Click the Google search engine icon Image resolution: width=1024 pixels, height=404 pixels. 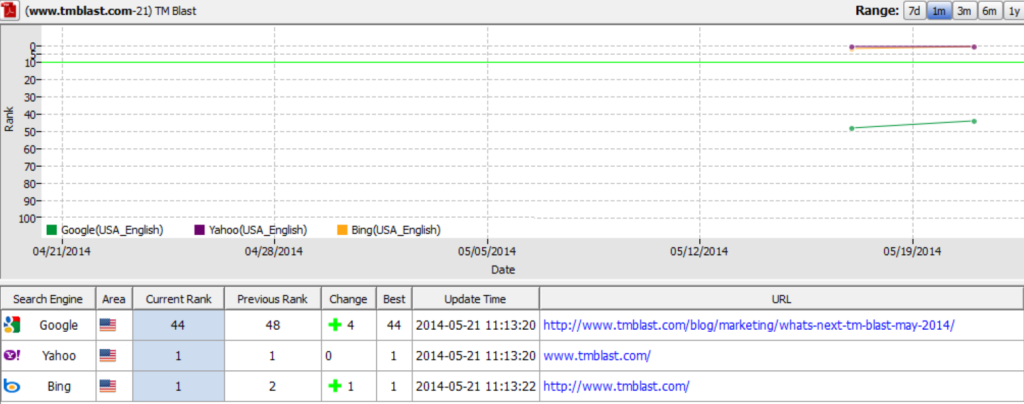pyautogui.click(x=12, y=325)
